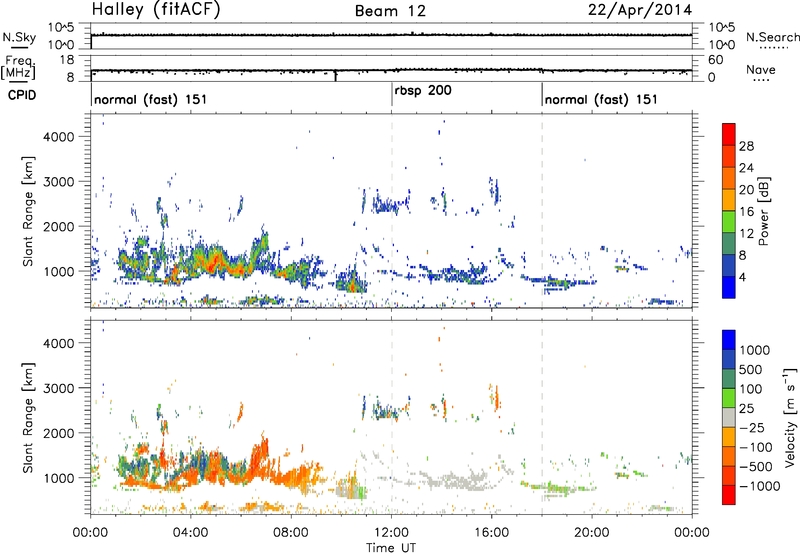Click the strong orange backscatter near 05:00 in power panel
This screenshot has width=800, height=554.
click(x=213, y=260)
